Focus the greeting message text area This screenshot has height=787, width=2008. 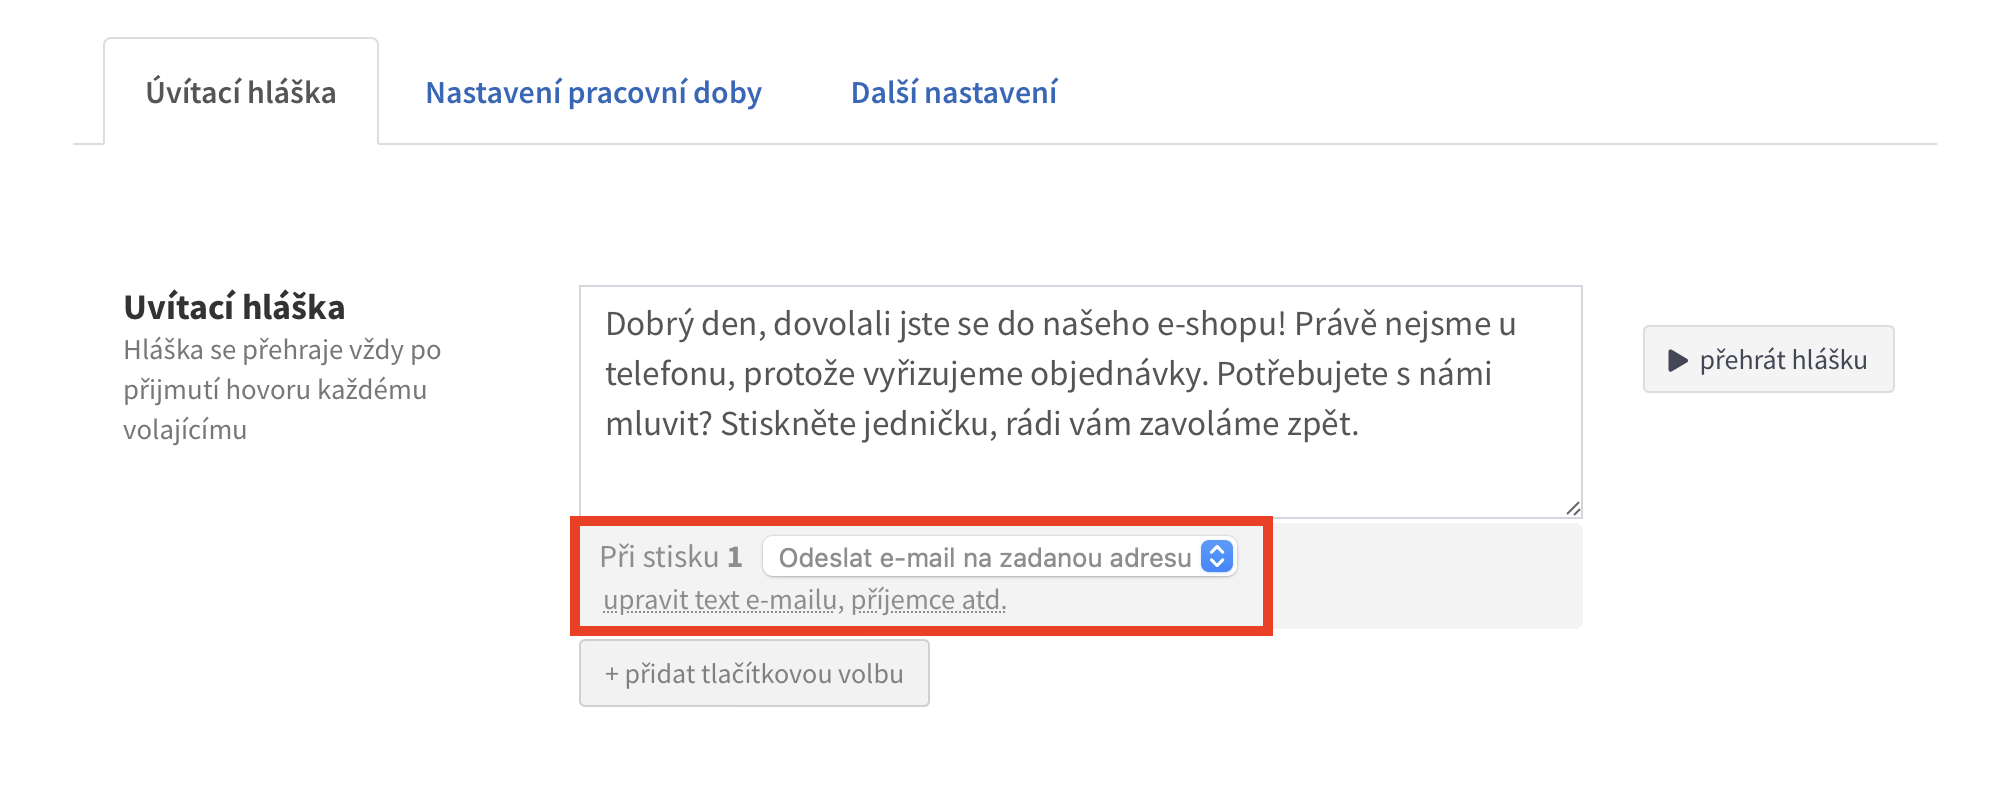click(1080, 470)
